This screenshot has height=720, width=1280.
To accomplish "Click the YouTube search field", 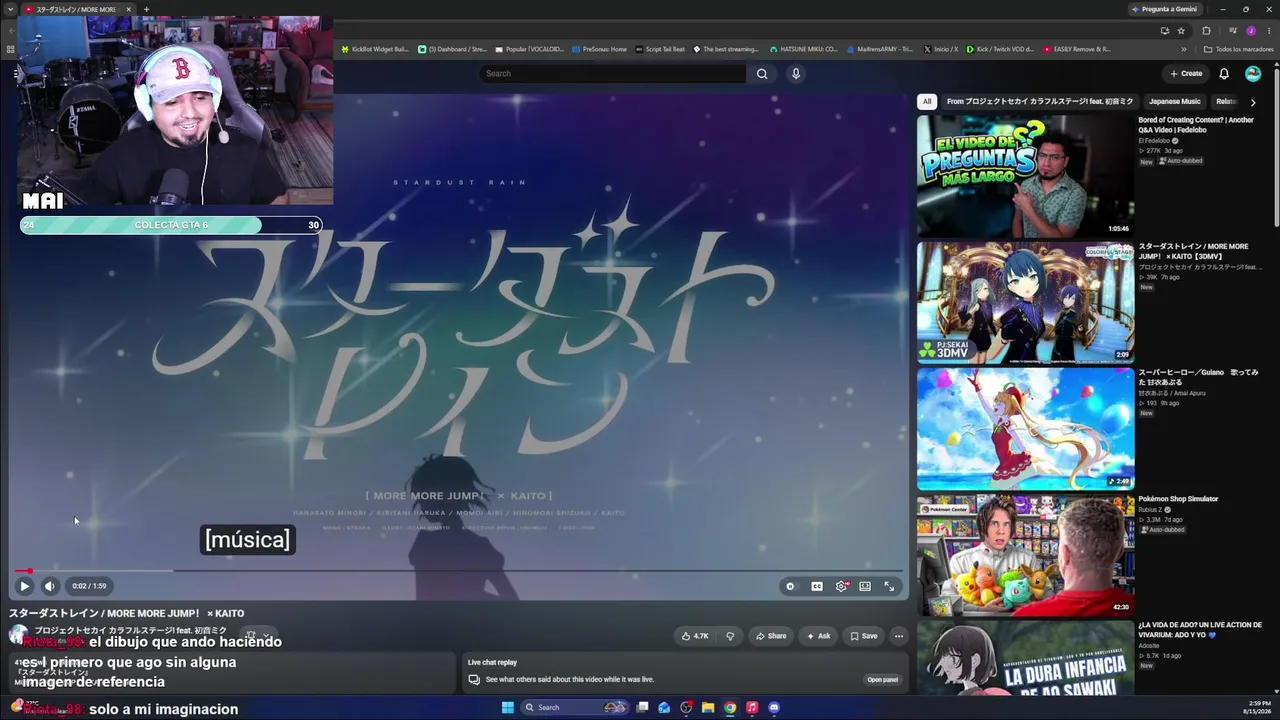I will click(x=613, y=73).
